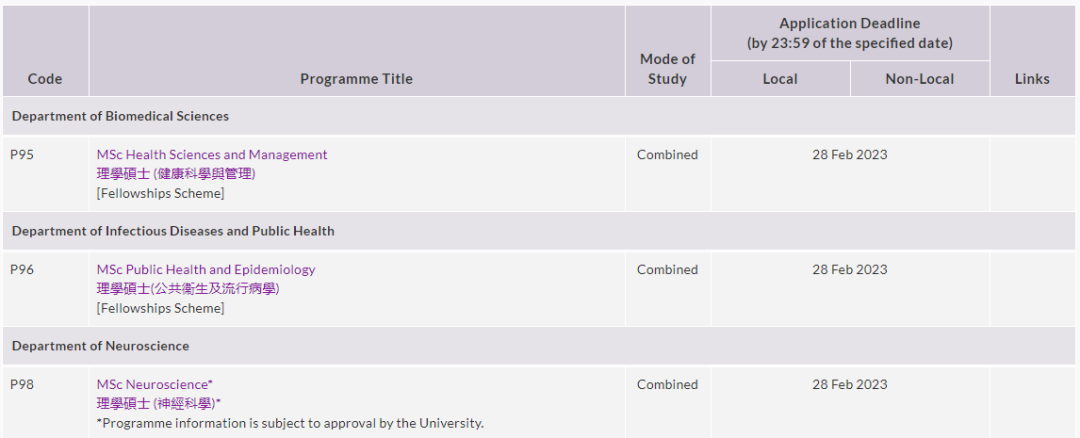Click the Local deadline subheader
1080x438 pixels.
point(780,79)
